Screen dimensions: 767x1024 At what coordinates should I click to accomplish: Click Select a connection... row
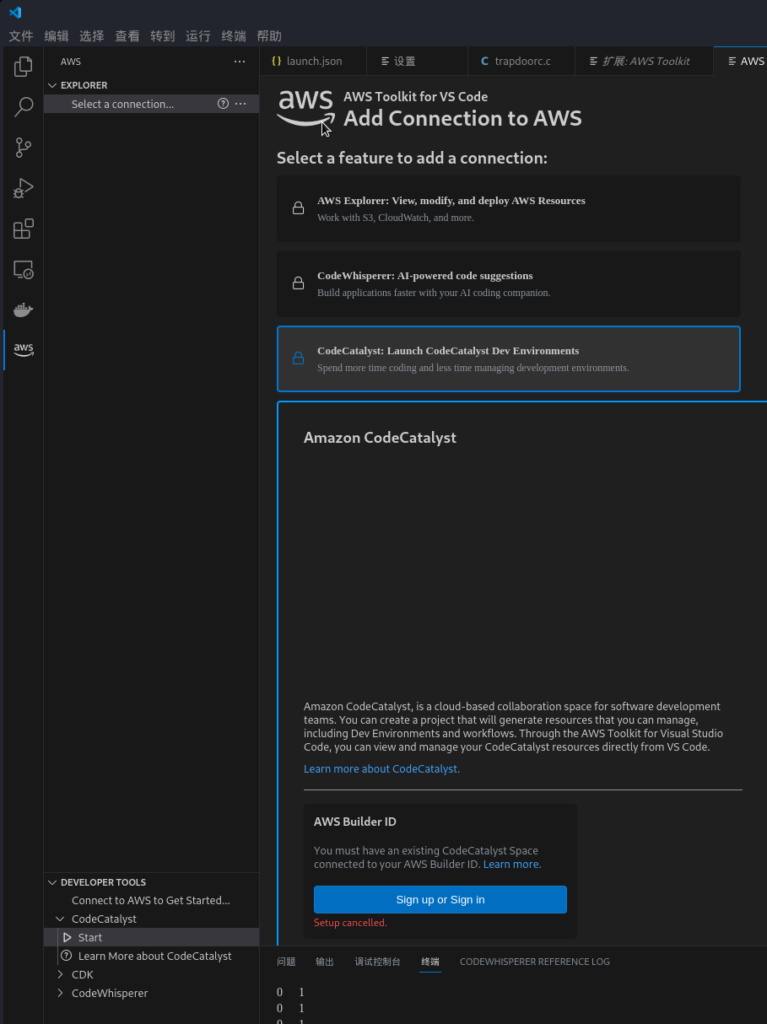click(x=151, y=104)
